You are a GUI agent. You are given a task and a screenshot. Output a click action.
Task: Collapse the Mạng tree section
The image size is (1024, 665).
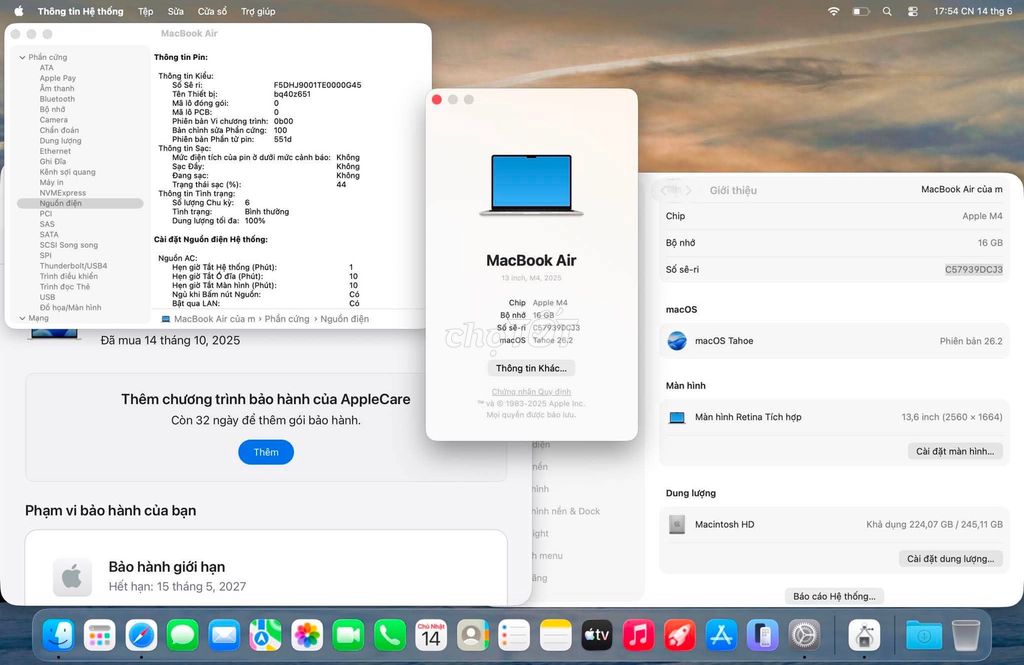(22, 318)
